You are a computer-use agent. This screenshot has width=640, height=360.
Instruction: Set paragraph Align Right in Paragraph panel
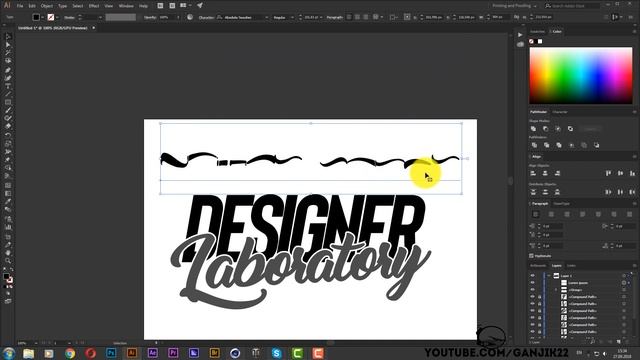567,214
